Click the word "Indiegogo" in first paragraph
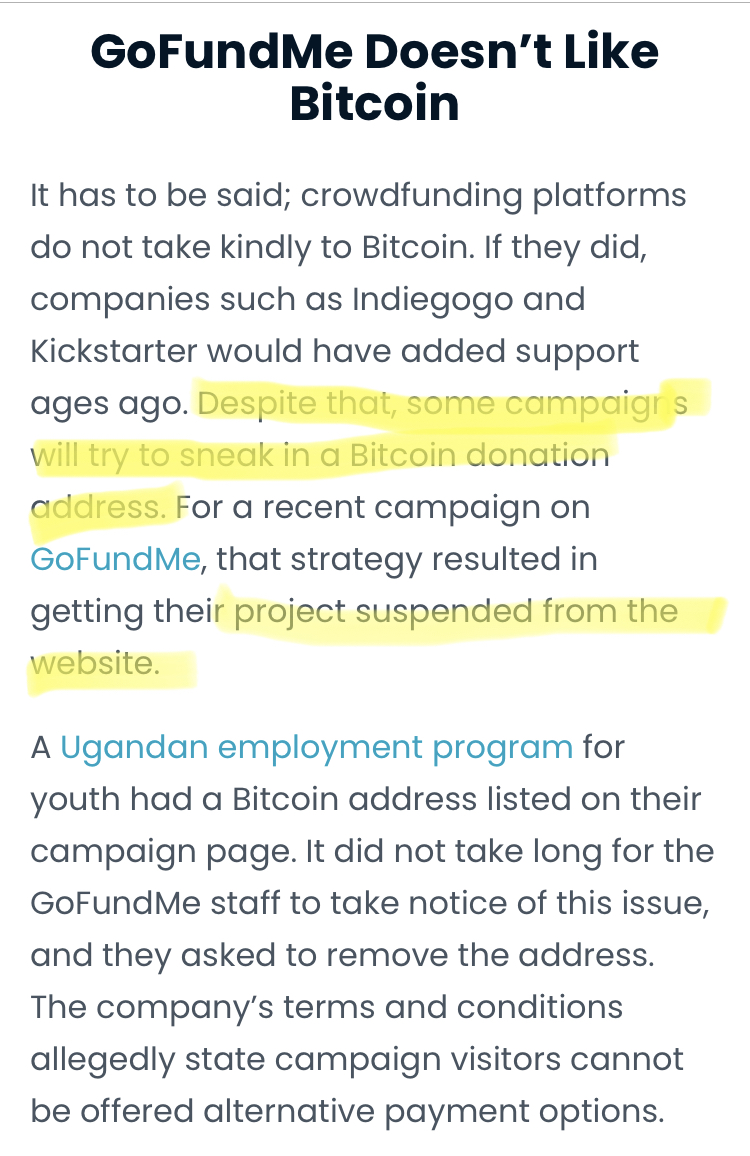Screen dimensions: 750x1156 coord(432,300)
